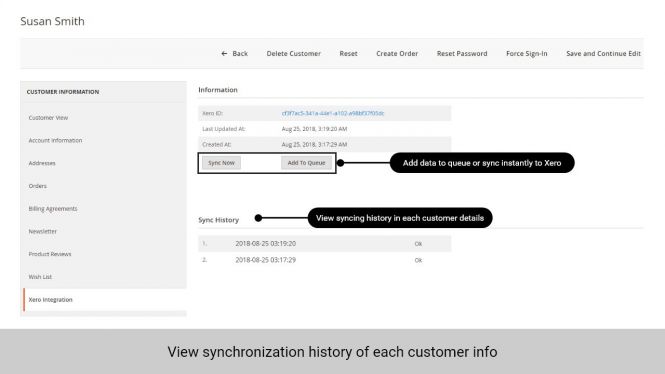The height and width of the screenshot is (374, 665).
Task: Click Reset Password
Action: click(462, 53)
